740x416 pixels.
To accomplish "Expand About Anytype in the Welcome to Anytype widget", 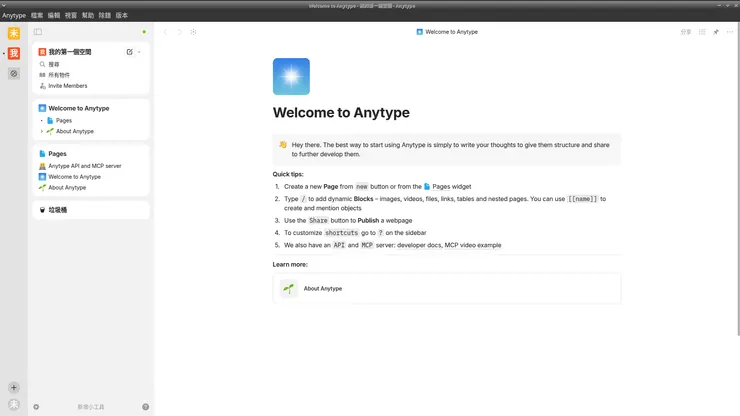I will 42,131.
